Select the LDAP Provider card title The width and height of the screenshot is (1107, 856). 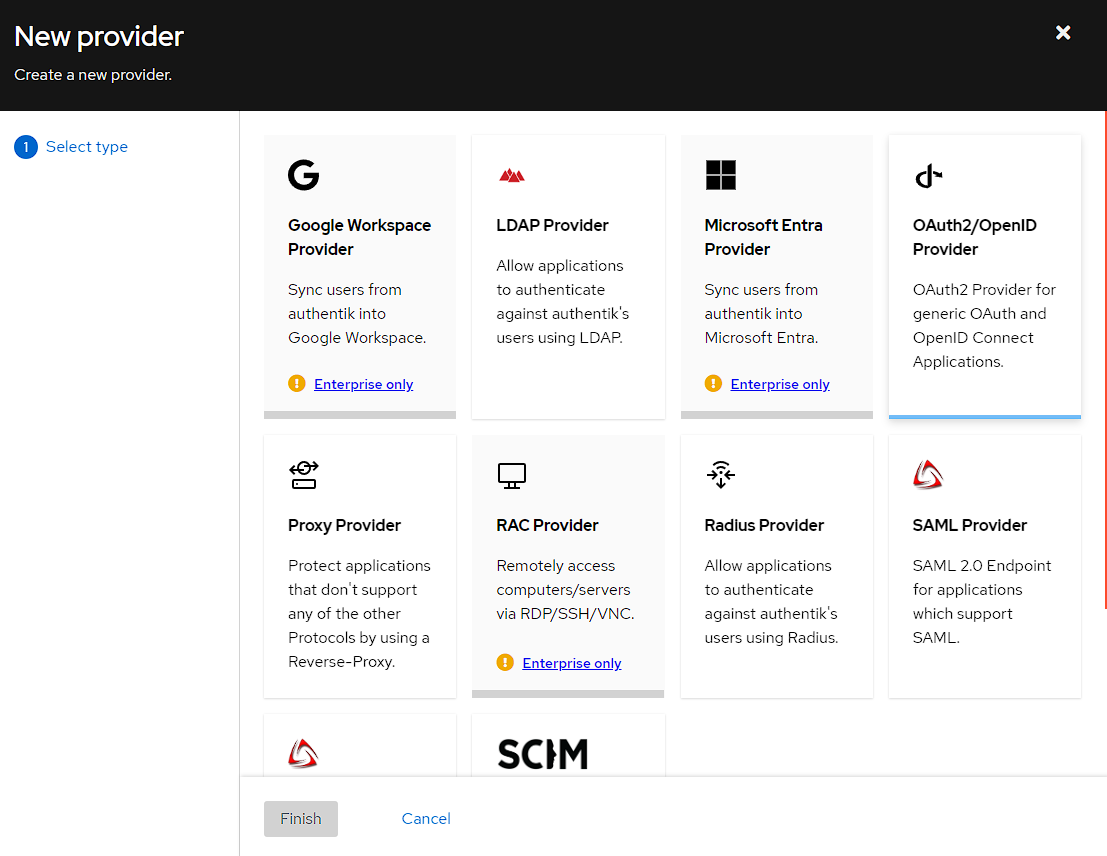[552, 225]
